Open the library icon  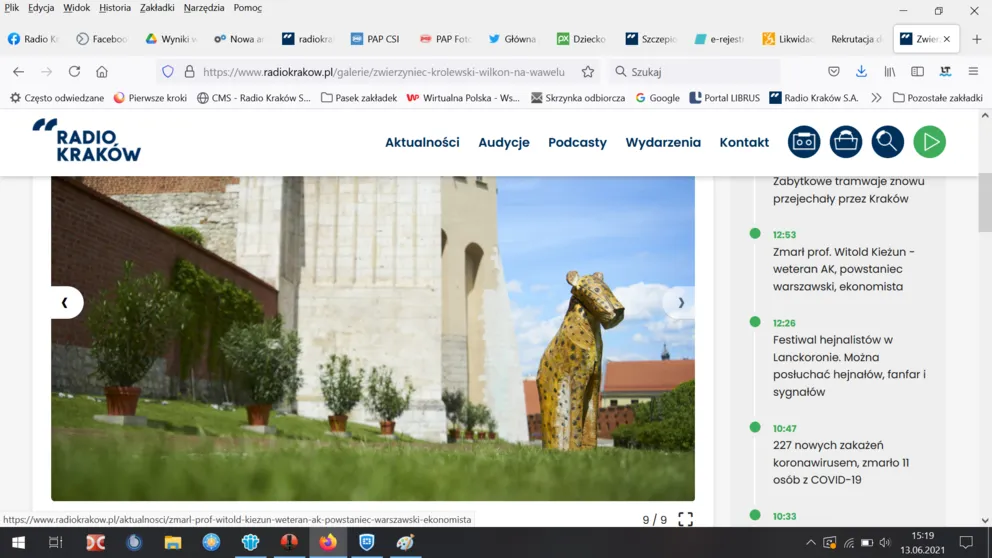[x=890, y=71]
